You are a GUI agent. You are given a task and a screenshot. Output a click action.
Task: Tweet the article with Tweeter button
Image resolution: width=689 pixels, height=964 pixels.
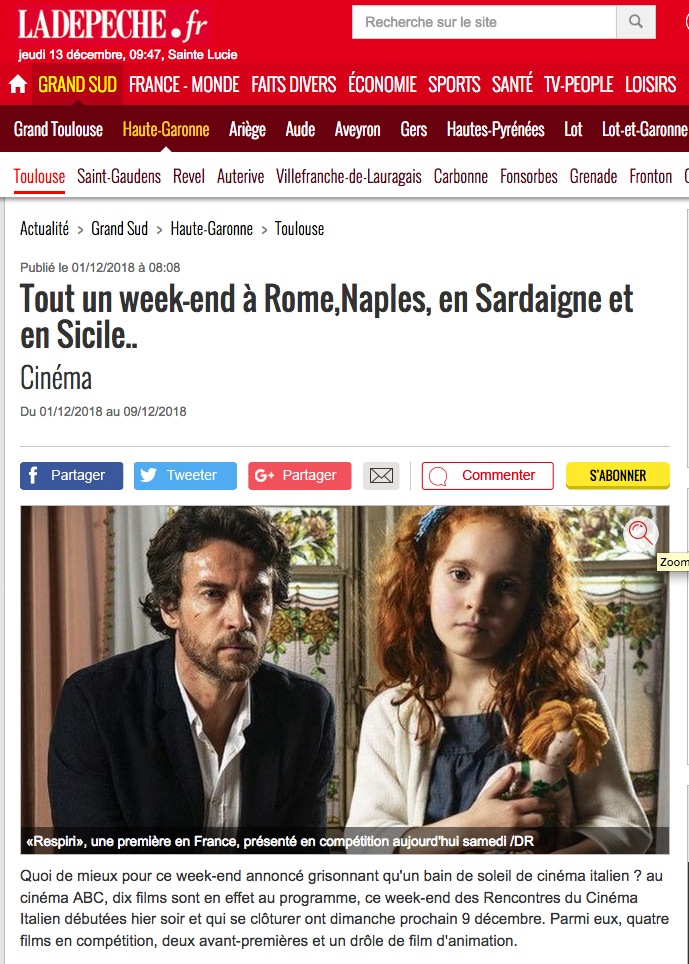tap(185, 476)
